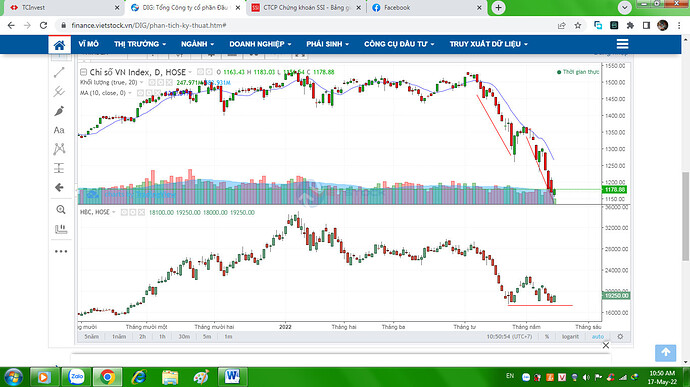690x387 pixels.
Task: Open Microsoft Word from the taskbar
Action: (232, 377)
